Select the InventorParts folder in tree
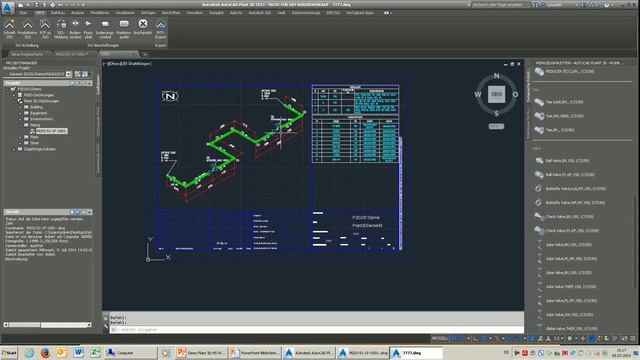This screenshot has width=640, height=360. [42, 119]
